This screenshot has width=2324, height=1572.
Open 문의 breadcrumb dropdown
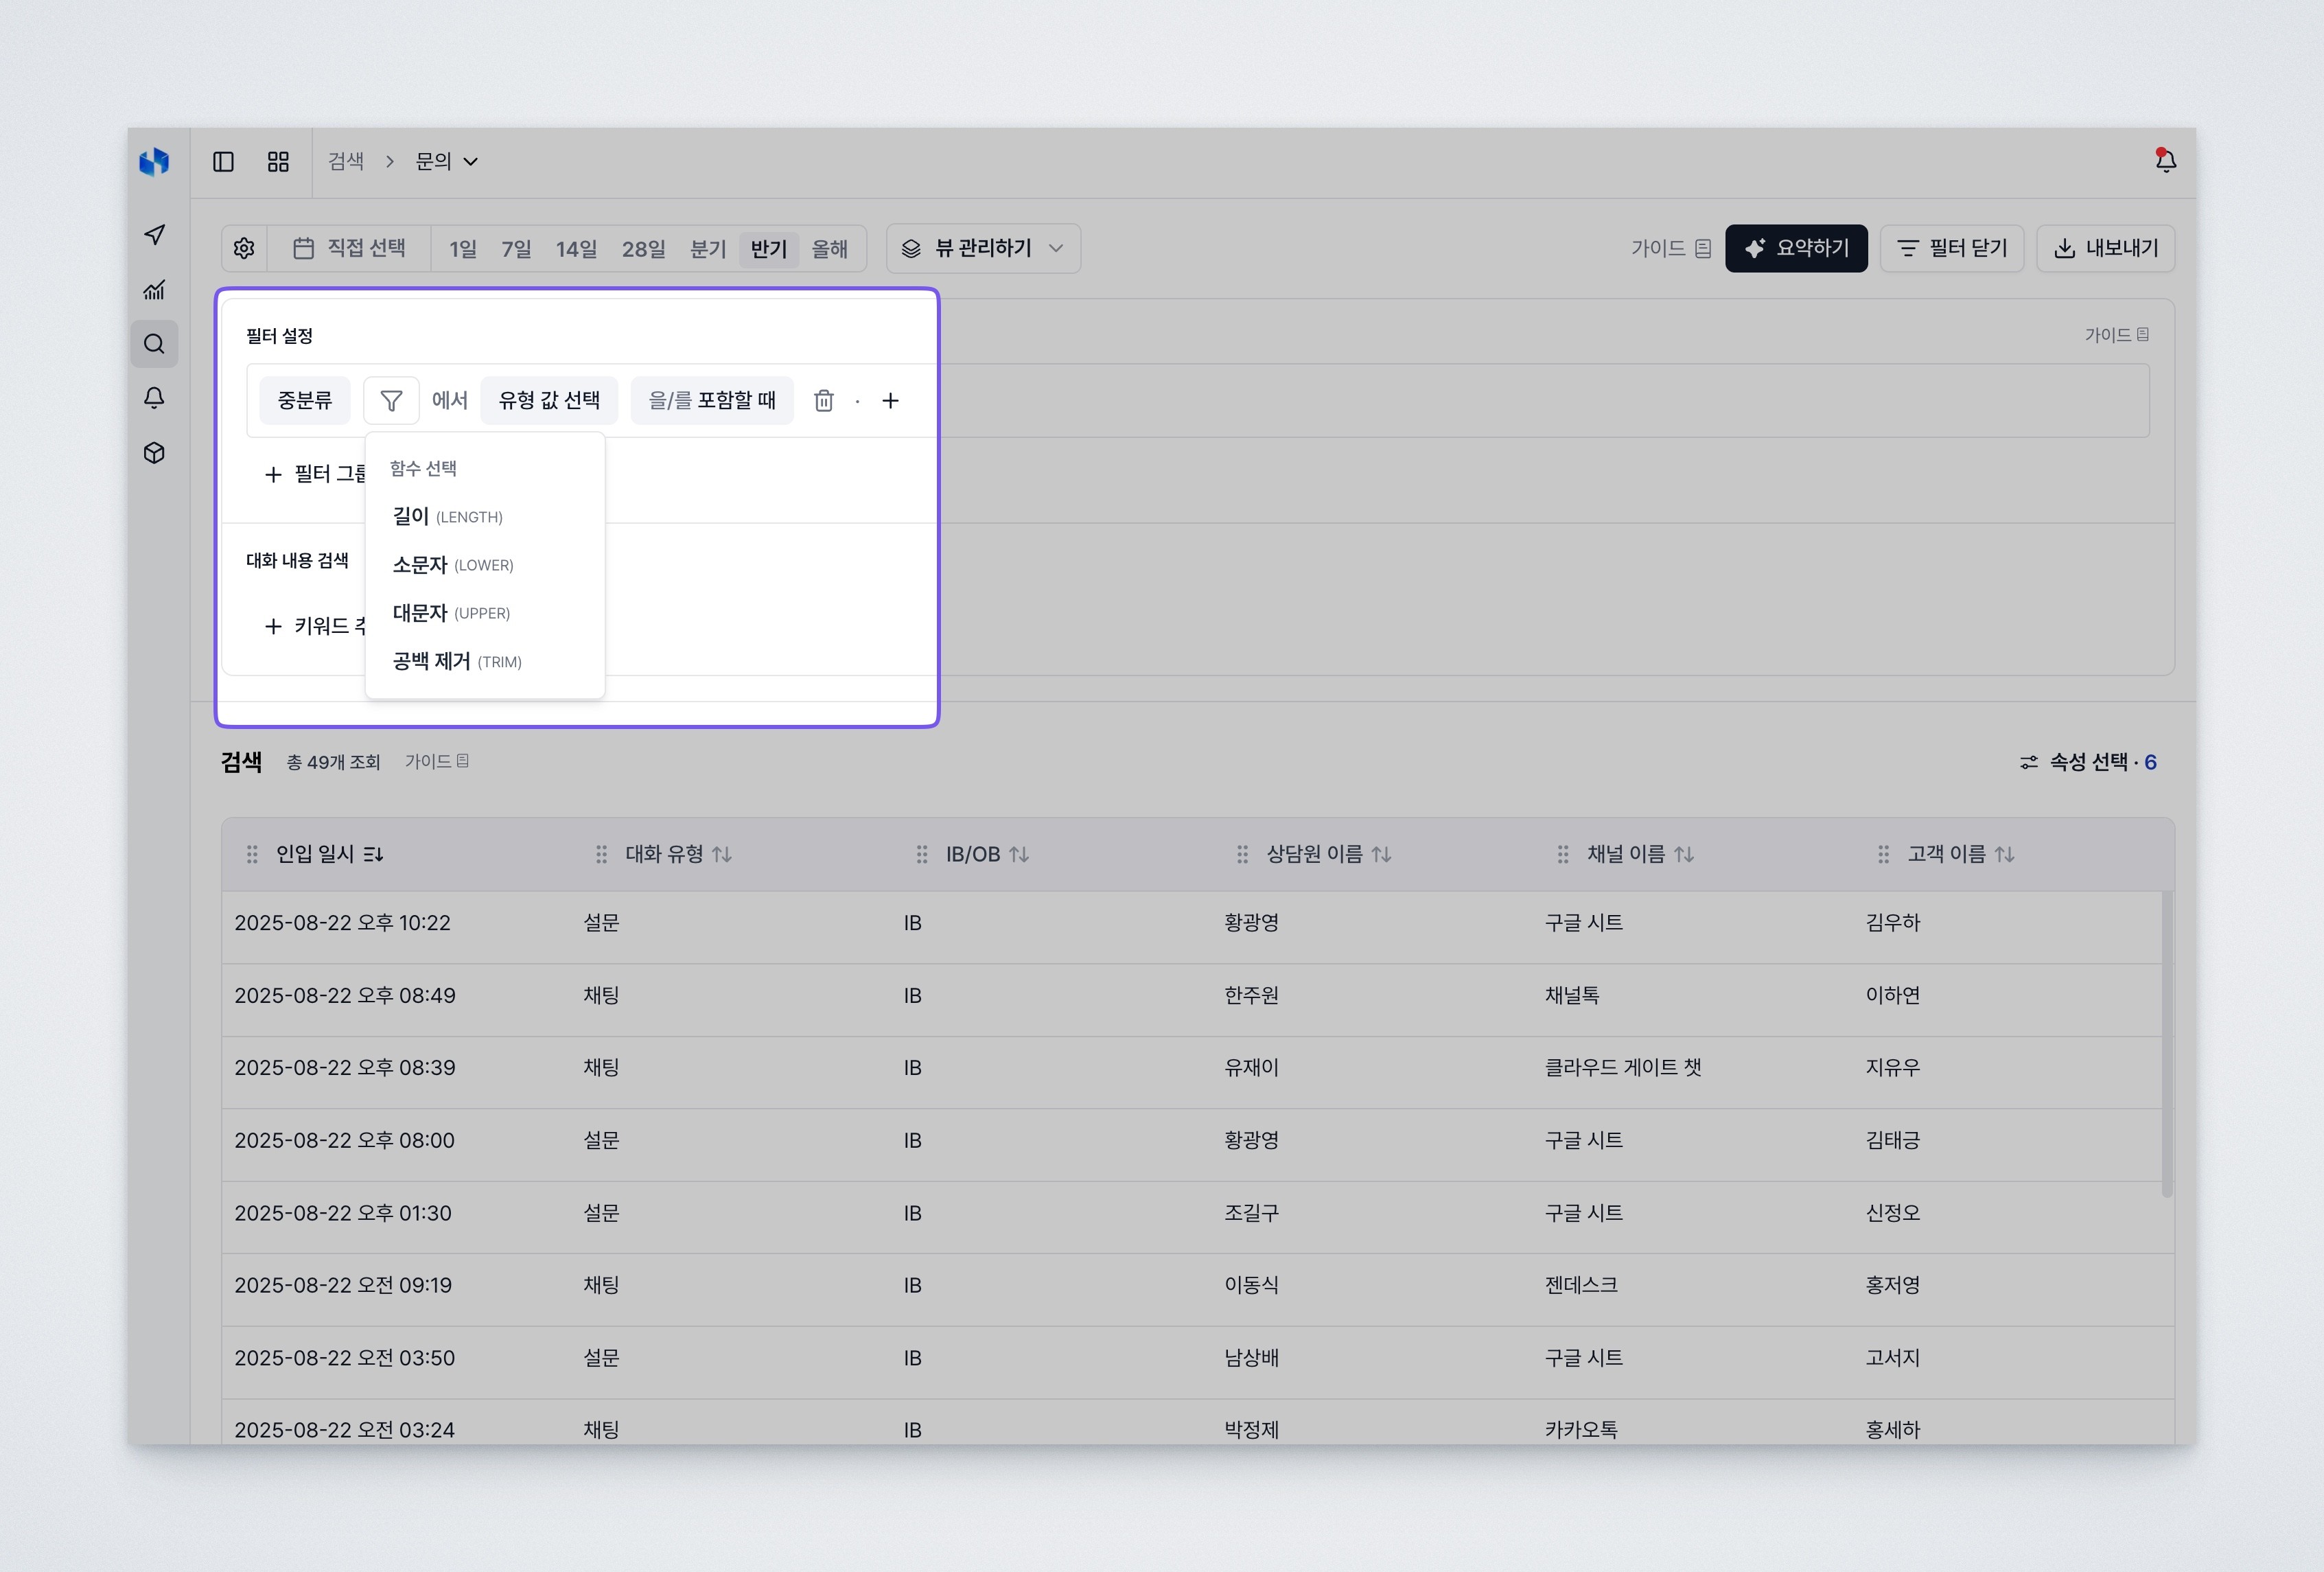click(x=446, y=161)
